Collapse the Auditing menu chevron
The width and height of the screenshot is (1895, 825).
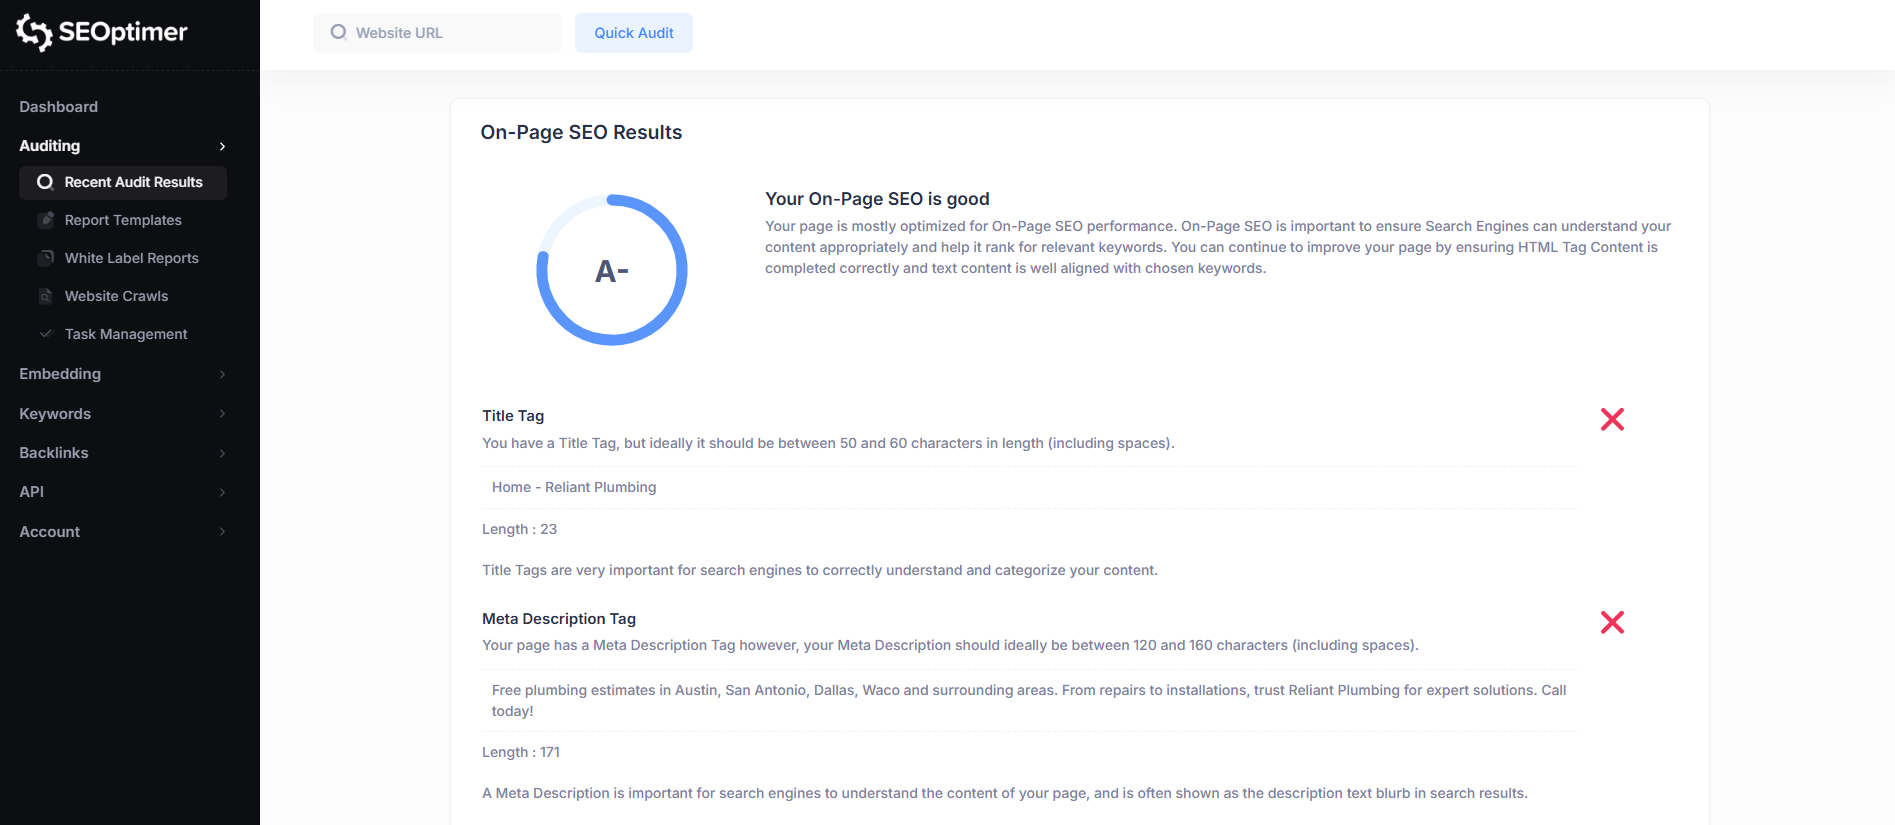pyautogui.click(x=222, y=146)
